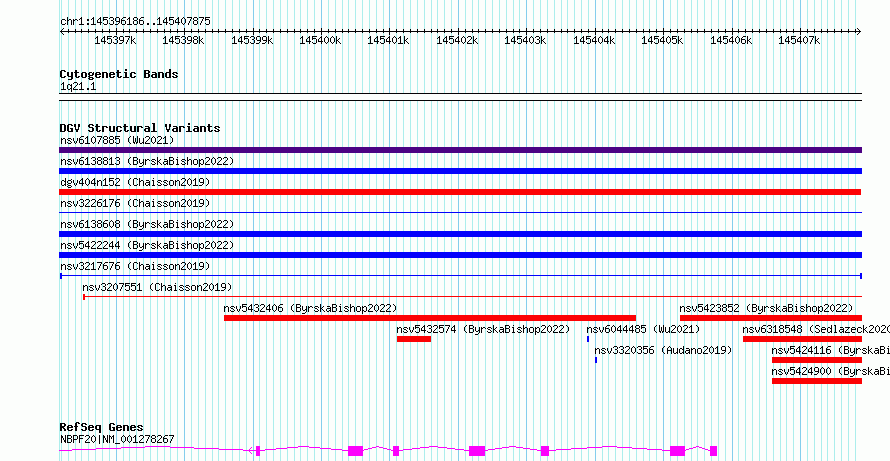
Task: Select the nsv5424900 red variant bar
Action: coord(817,381)
